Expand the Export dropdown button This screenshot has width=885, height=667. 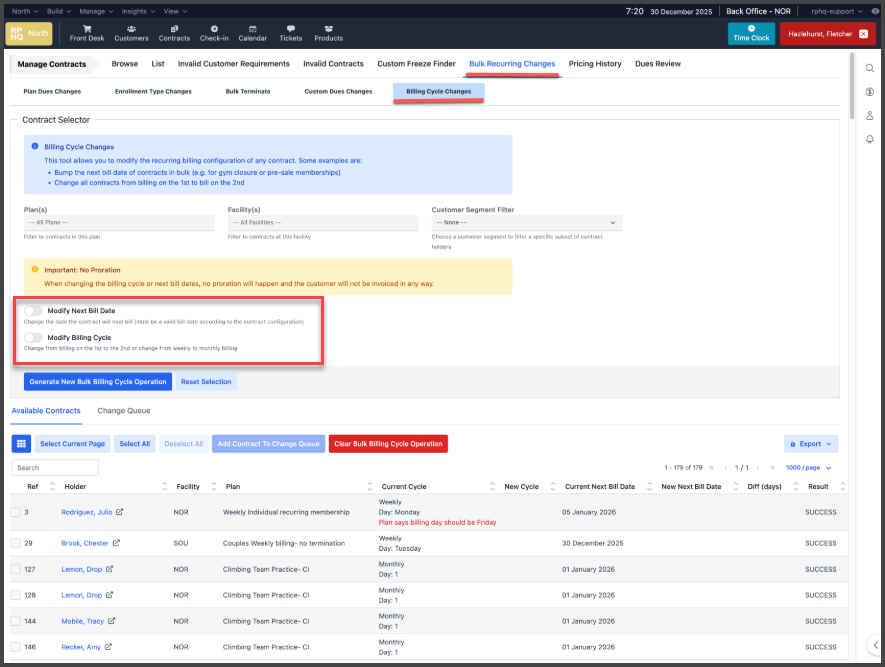point(810,443)
